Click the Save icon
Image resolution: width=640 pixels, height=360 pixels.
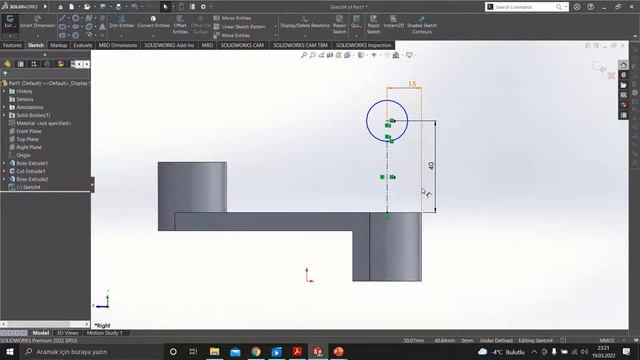[102, 7]
